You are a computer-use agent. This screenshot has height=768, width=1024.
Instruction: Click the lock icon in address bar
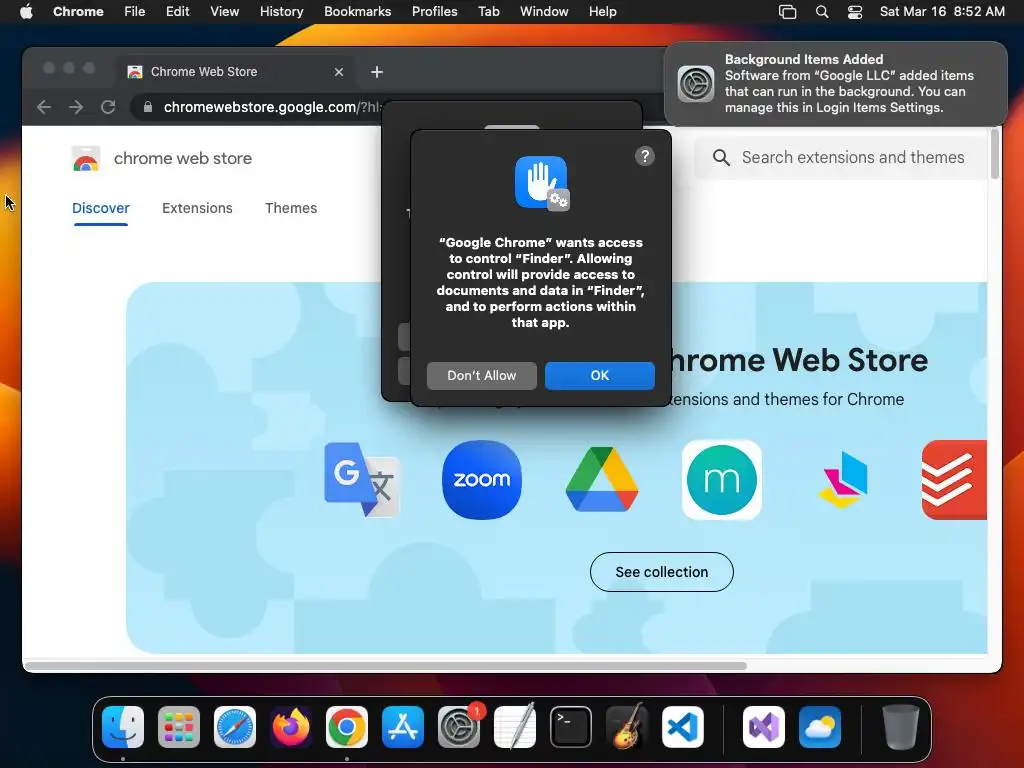(x=148, y=107)
